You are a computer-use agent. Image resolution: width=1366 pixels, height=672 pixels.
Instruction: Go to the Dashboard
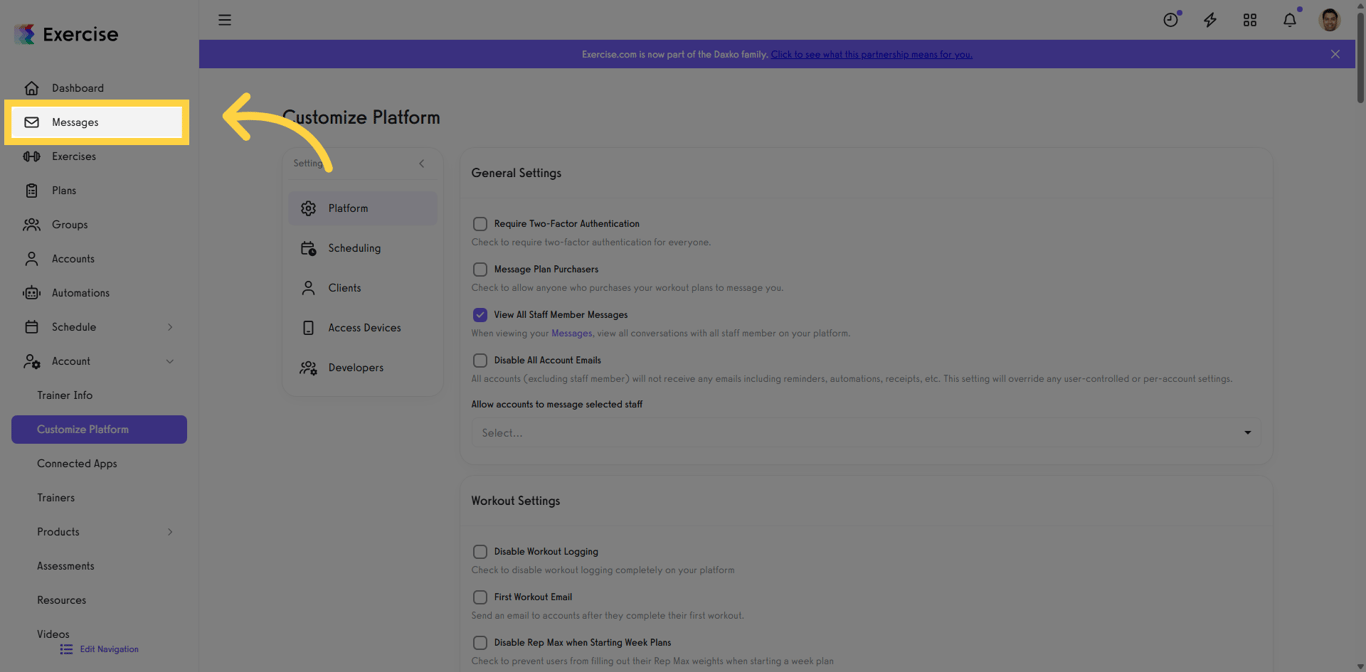point(76,88)
